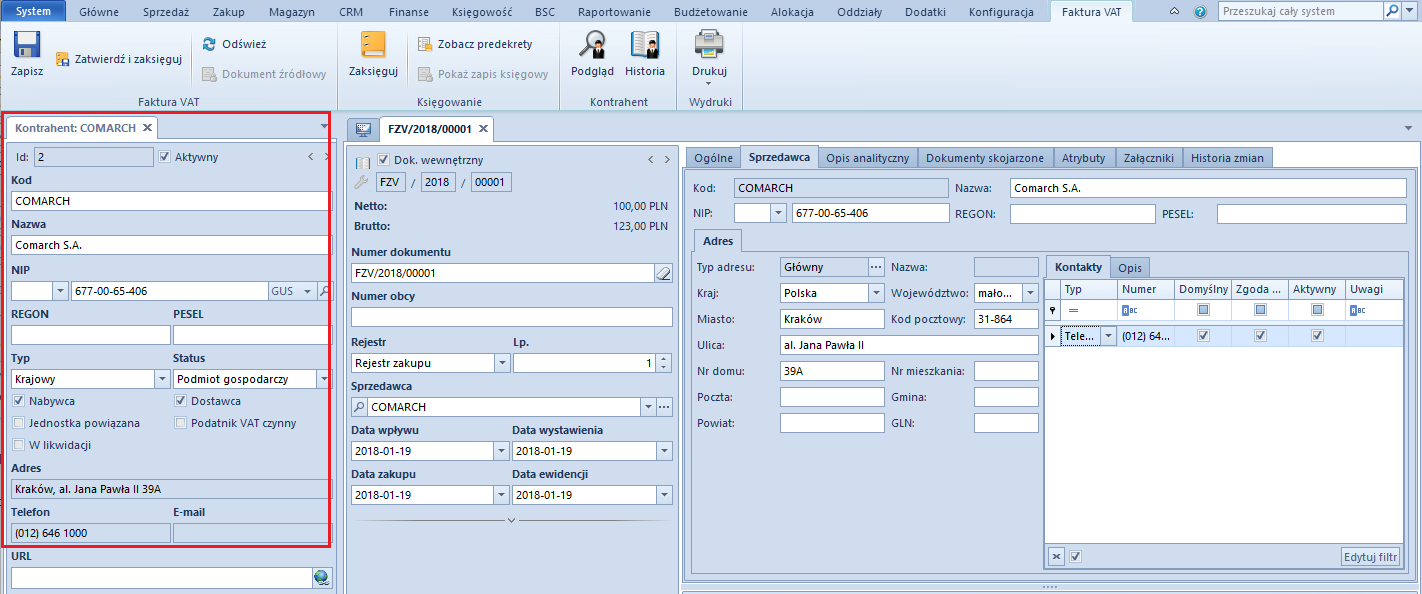1422x594 pixels.
Task: Open the Typ dropdown showing Krajowy
Action: [162, 379]
